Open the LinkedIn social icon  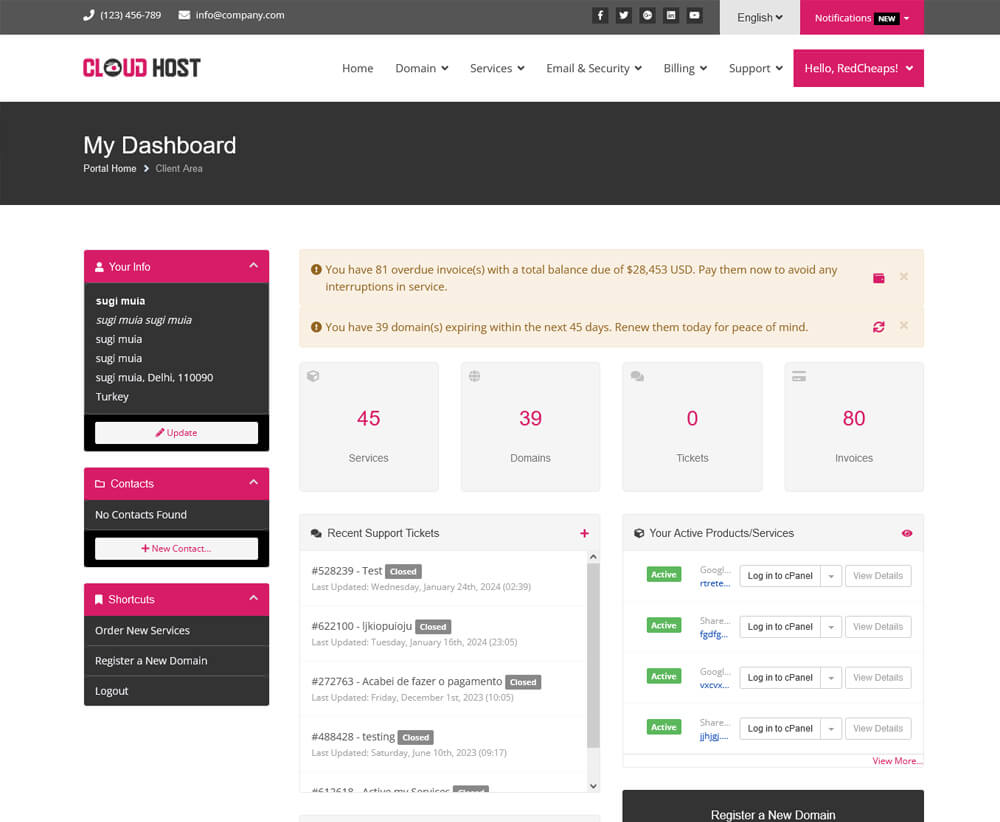coord(671,15)
